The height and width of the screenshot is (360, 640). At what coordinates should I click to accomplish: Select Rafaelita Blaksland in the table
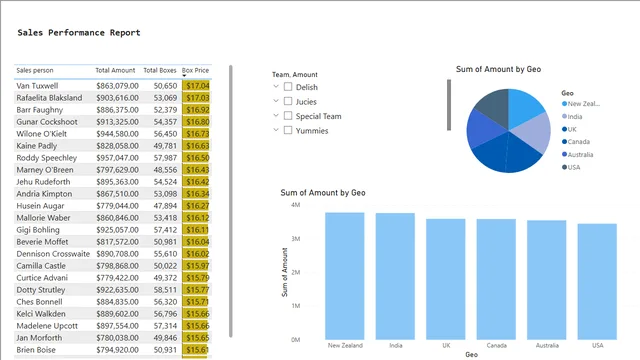click(49, 98)
